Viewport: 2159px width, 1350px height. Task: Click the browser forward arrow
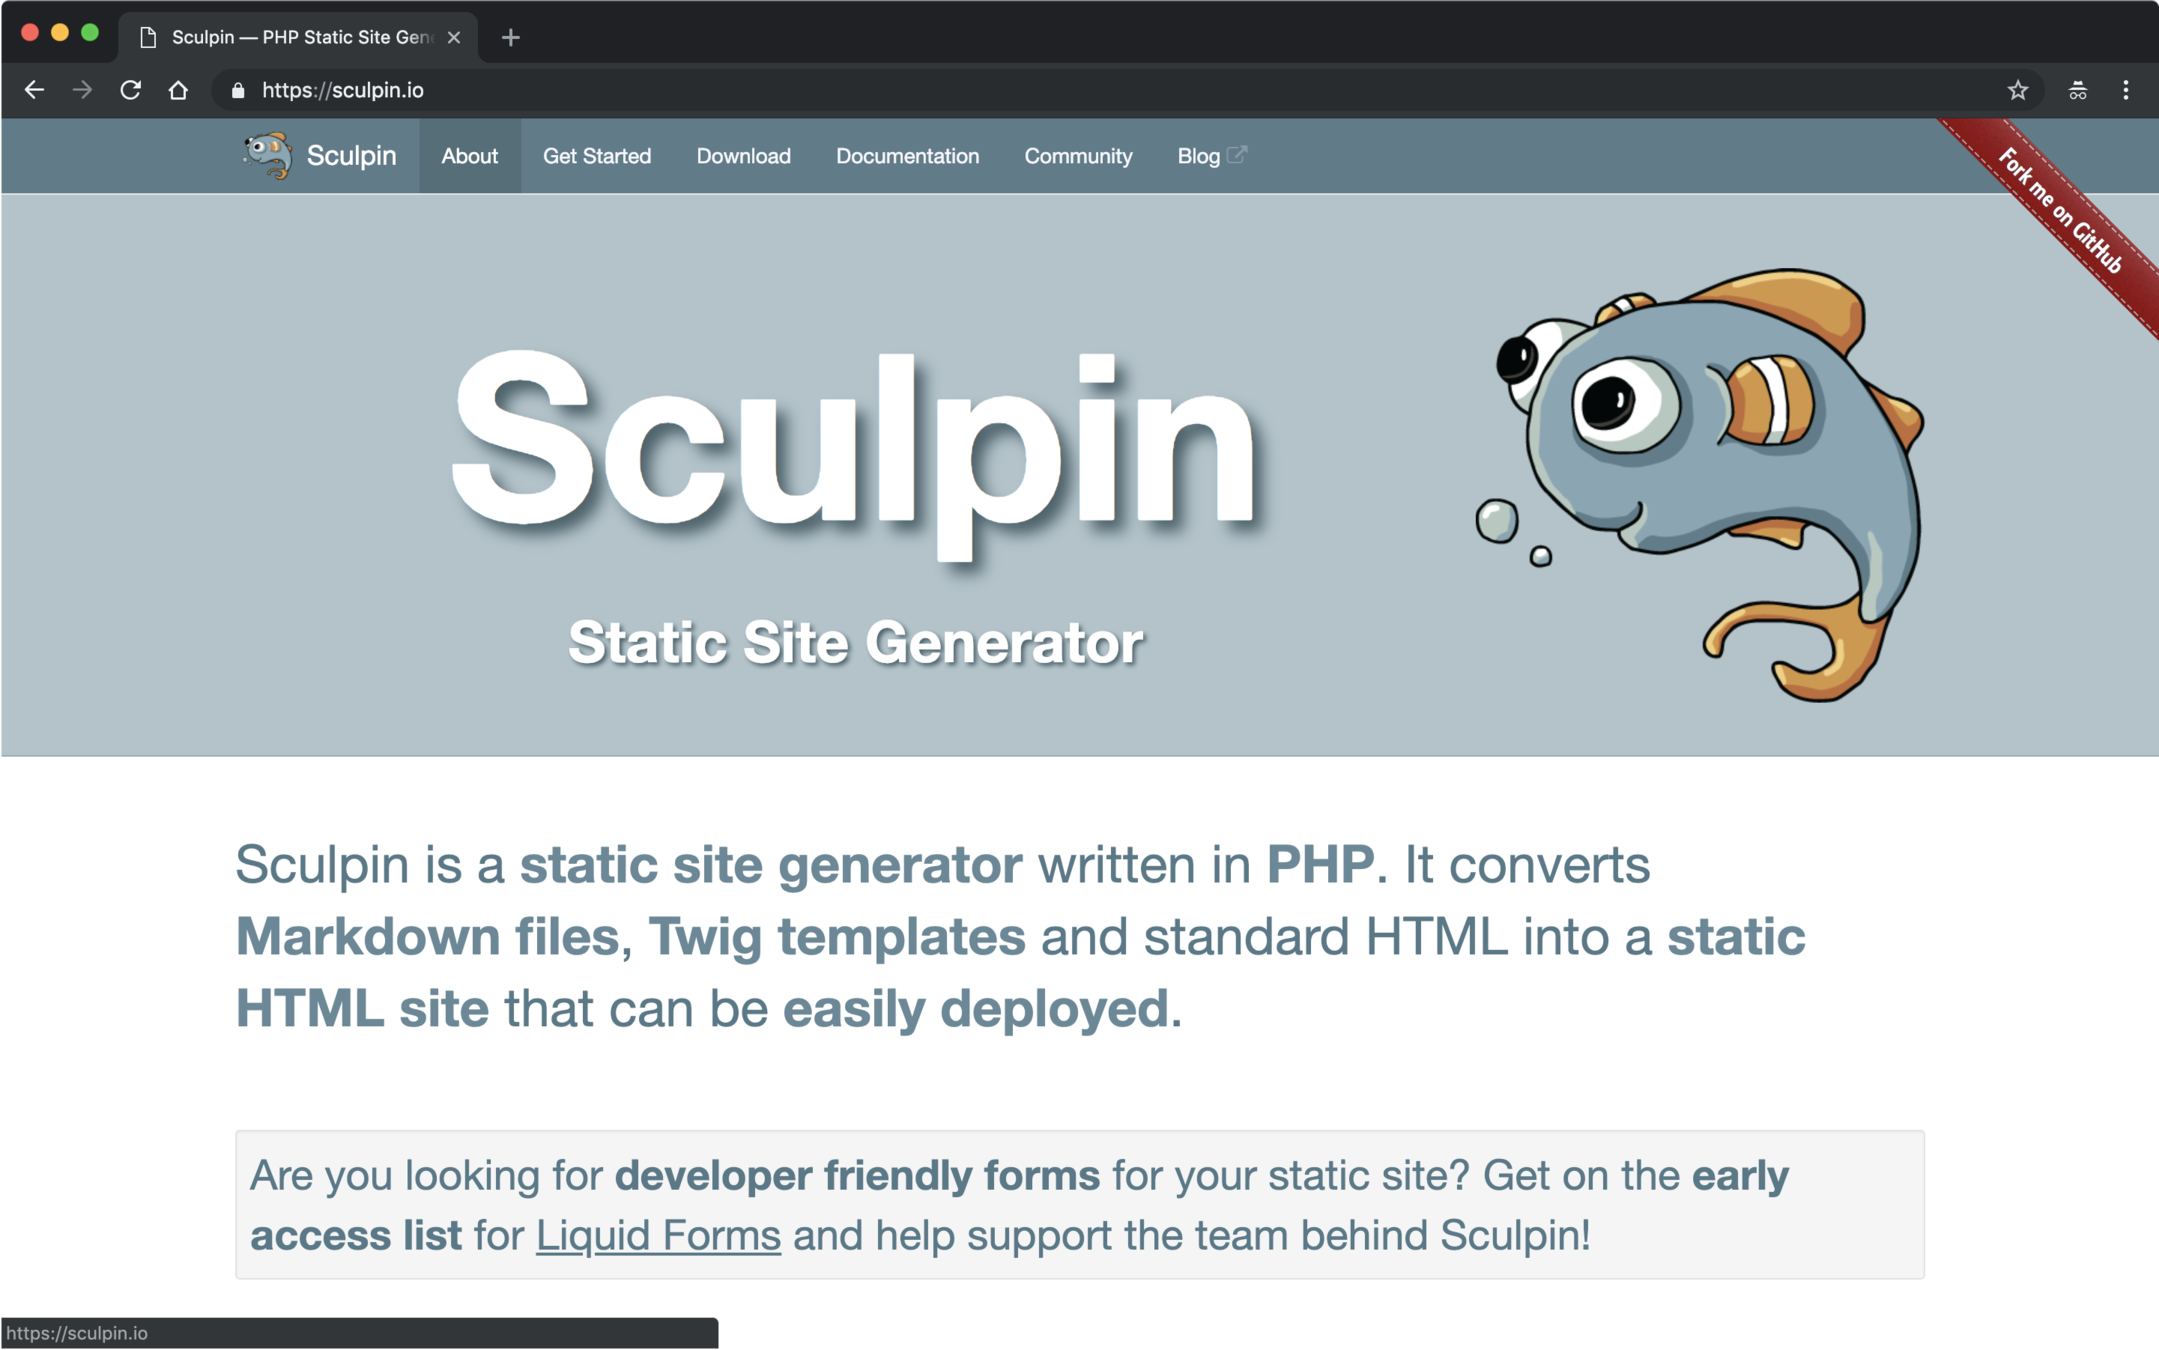[82, 90]
